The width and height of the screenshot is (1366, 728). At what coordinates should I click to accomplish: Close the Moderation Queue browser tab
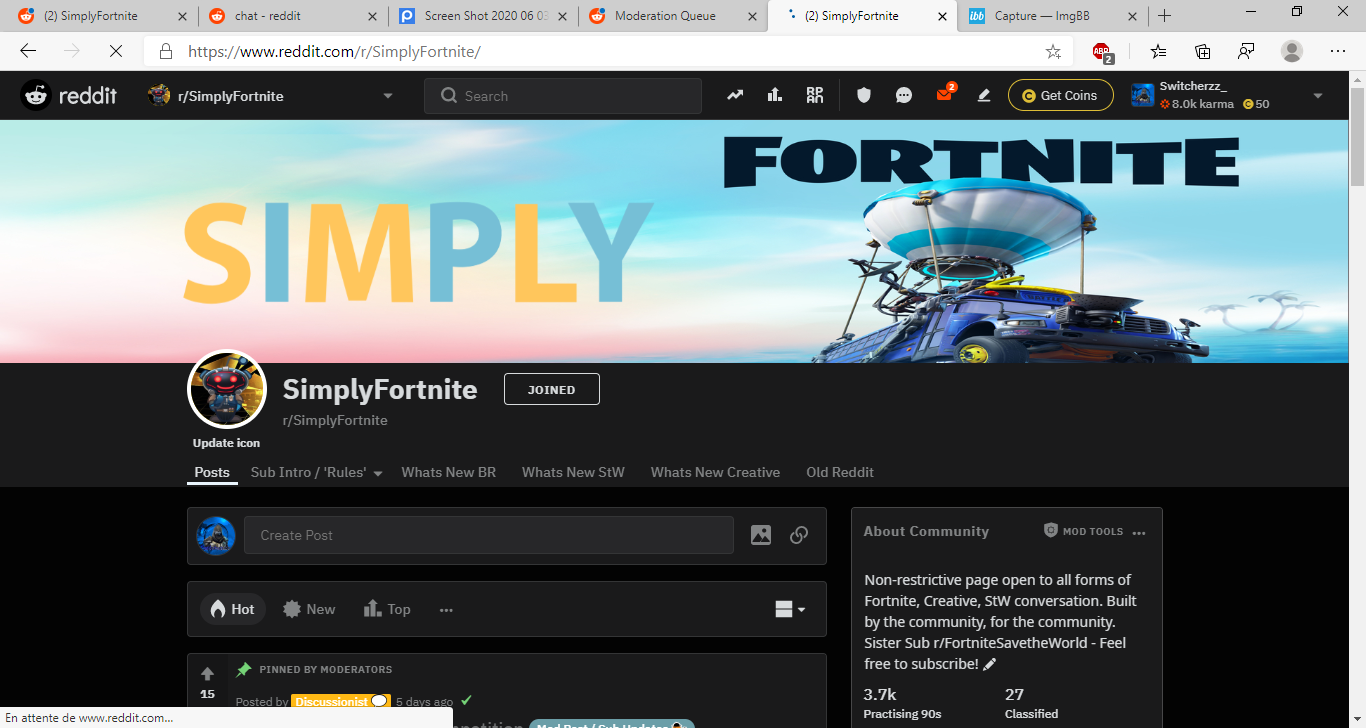click(x=752, y=16)
